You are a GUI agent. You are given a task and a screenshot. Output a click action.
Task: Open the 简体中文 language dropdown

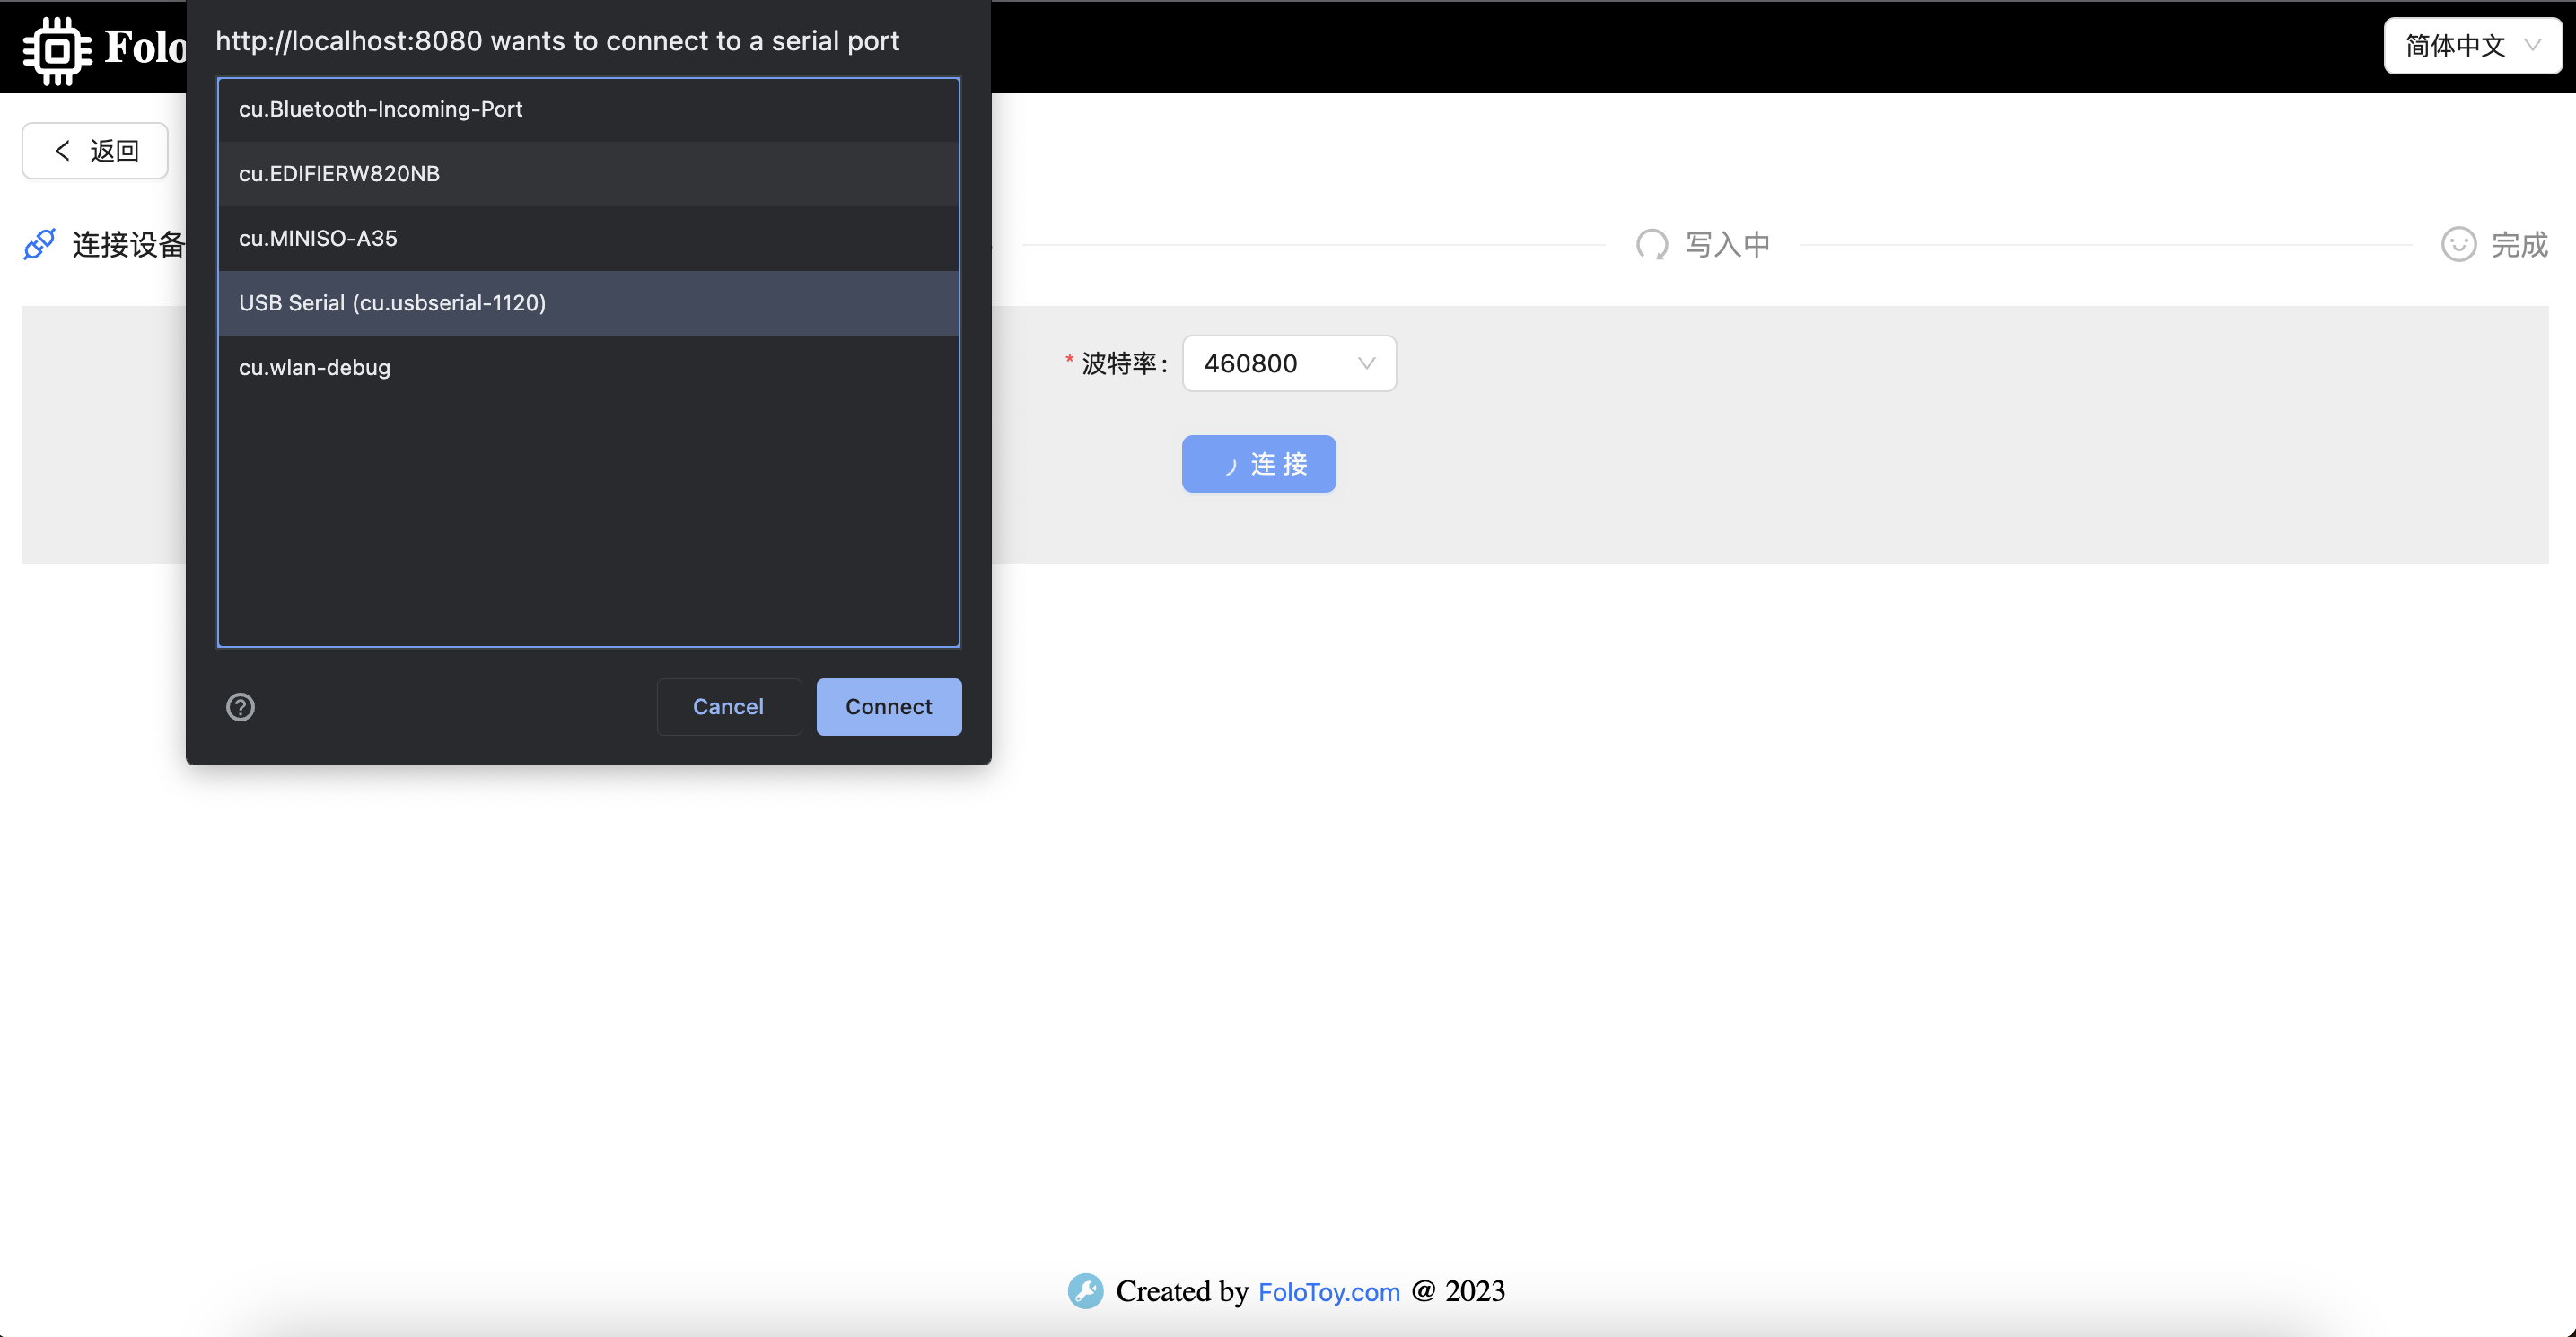click(2471, 46)
